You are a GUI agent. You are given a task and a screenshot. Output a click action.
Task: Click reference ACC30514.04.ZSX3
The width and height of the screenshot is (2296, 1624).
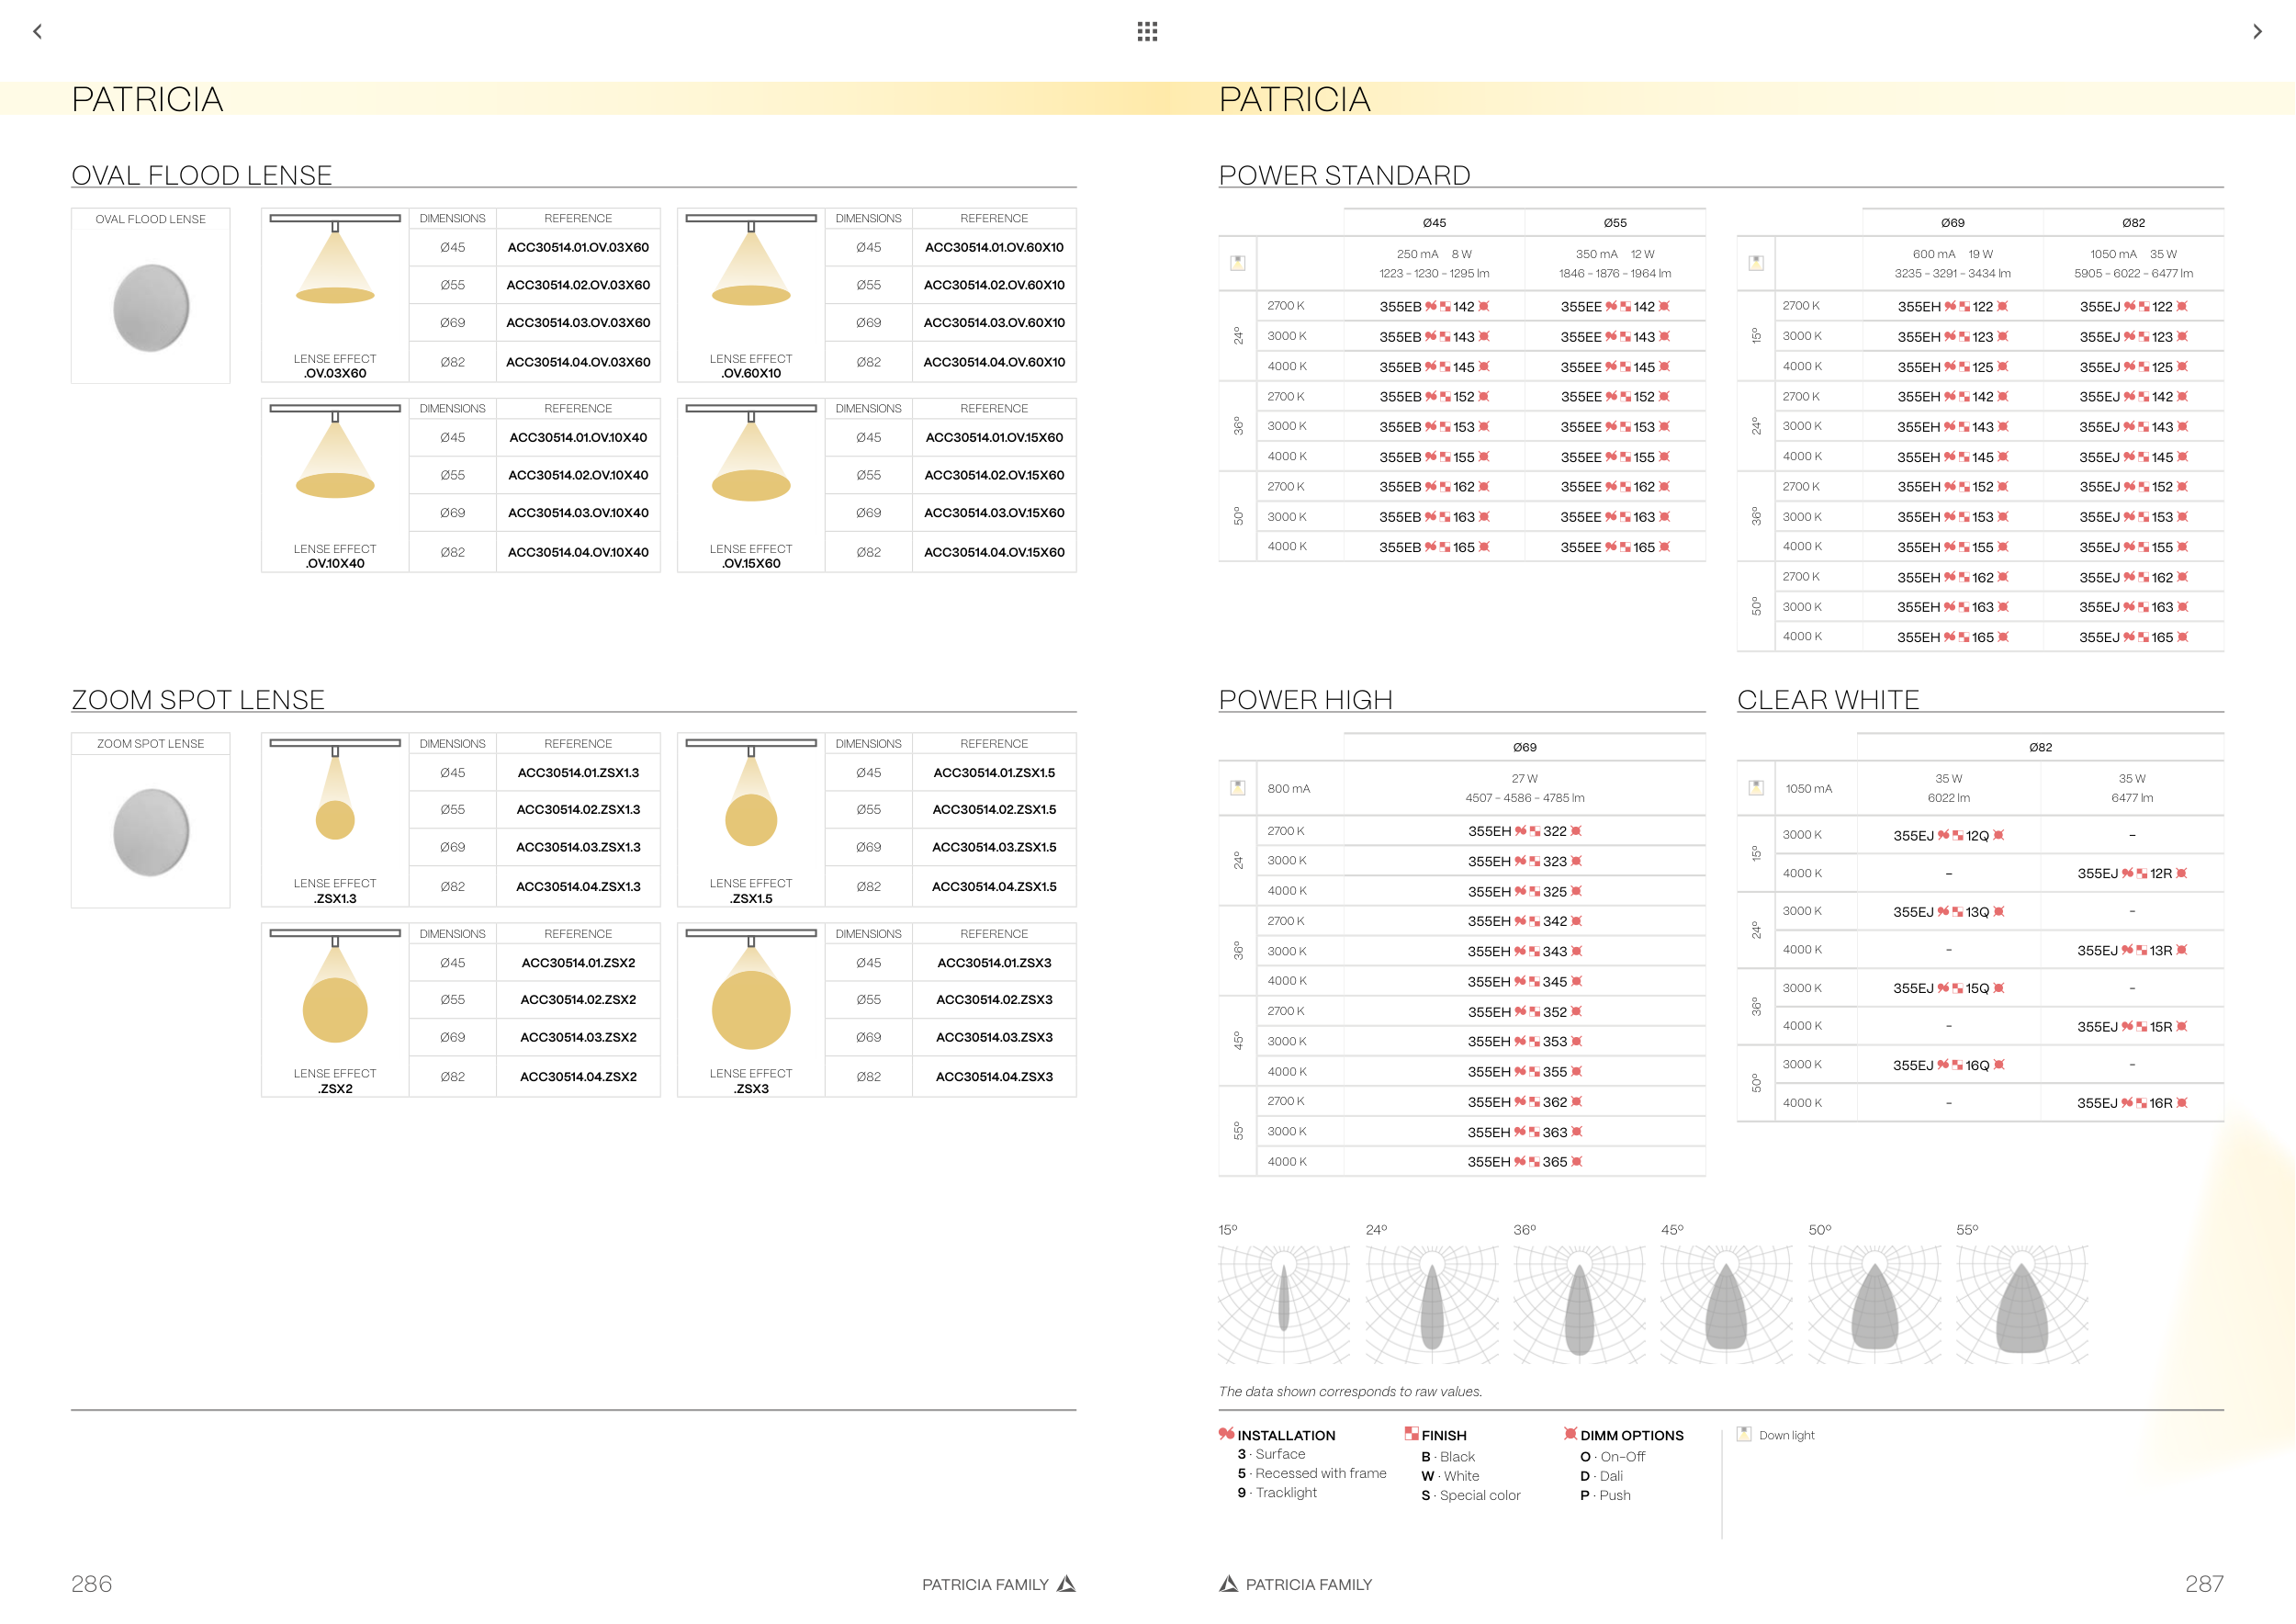tap(994, 1077)
